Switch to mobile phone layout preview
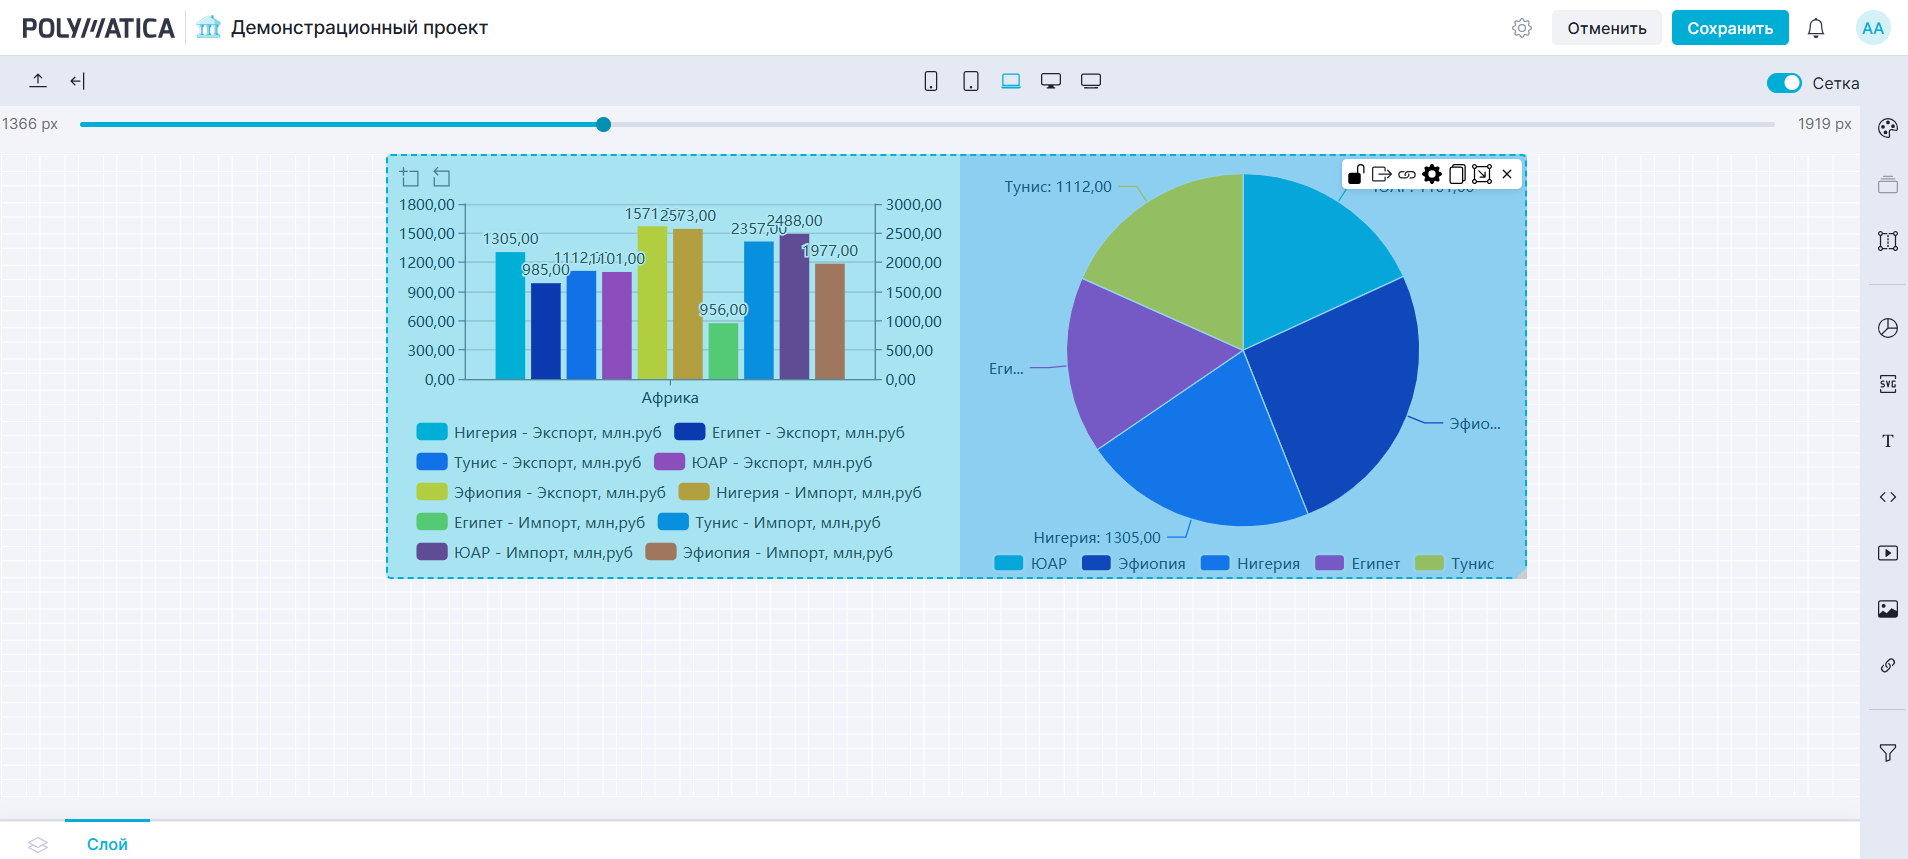Screen dimensions: 1908x859 tap(930, 81)
